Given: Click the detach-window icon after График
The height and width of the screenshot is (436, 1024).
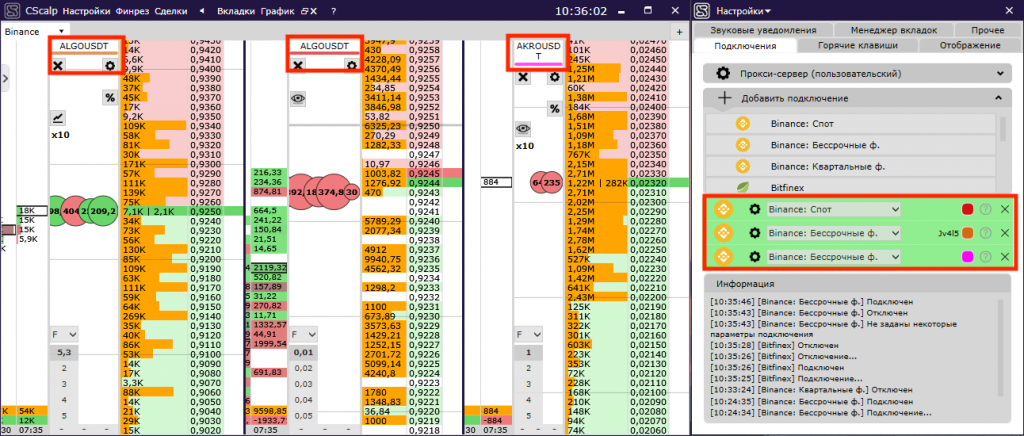Looking at the screenshot, I should tap(303, 11).
